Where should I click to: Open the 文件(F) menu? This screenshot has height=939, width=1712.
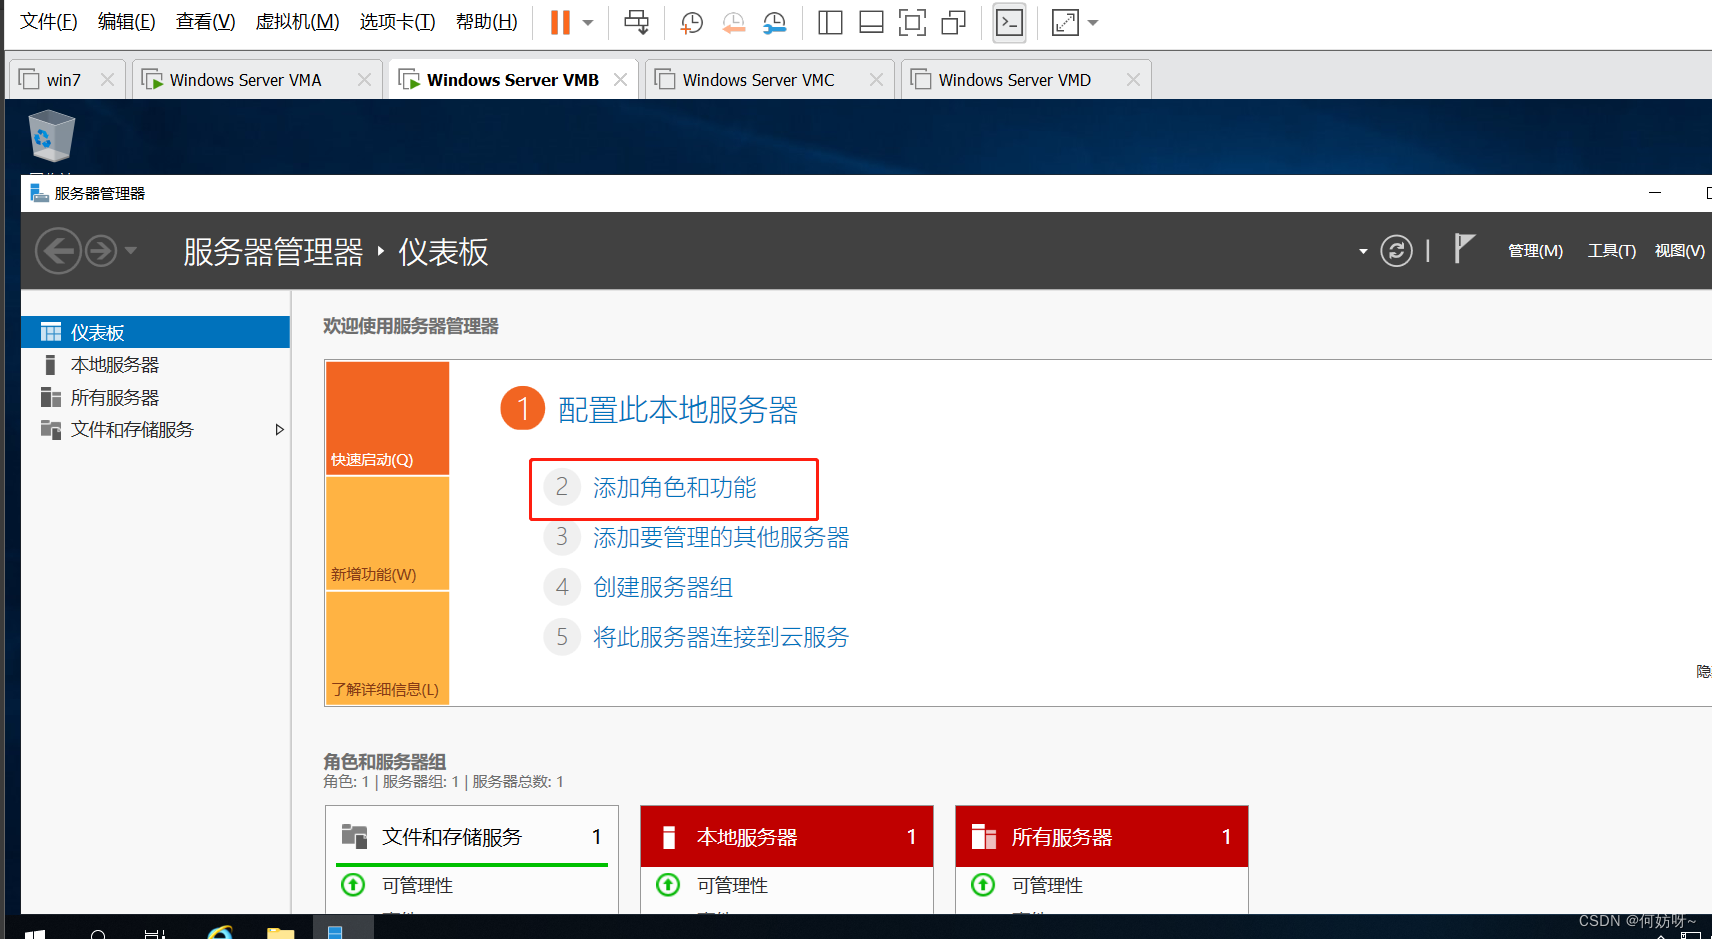click(49, 21)
